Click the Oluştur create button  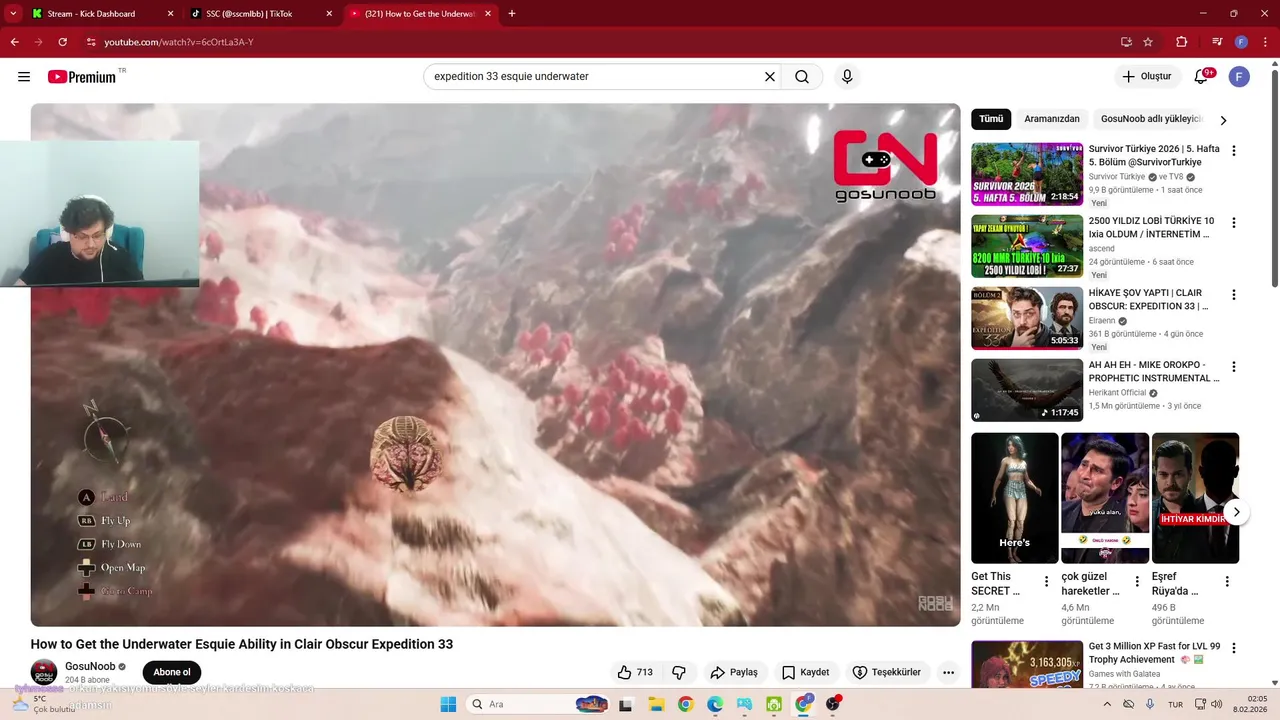(1147, 77)
